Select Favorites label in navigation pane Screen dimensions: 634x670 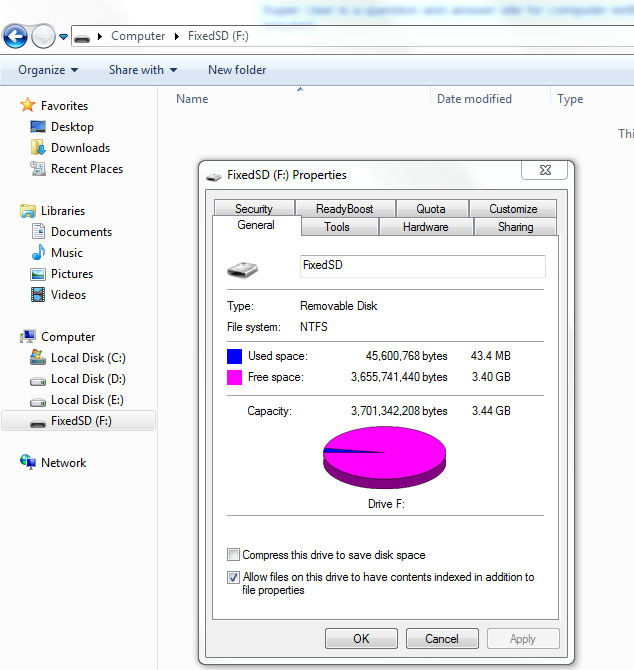pyautogui.click(x=65, y=106)
